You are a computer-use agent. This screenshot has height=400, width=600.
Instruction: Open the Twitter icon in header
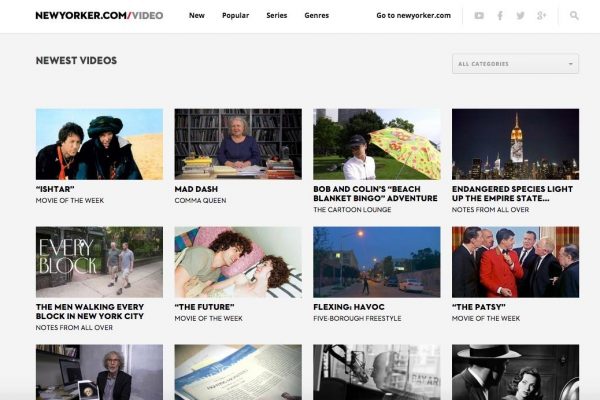tap(520, 16)
